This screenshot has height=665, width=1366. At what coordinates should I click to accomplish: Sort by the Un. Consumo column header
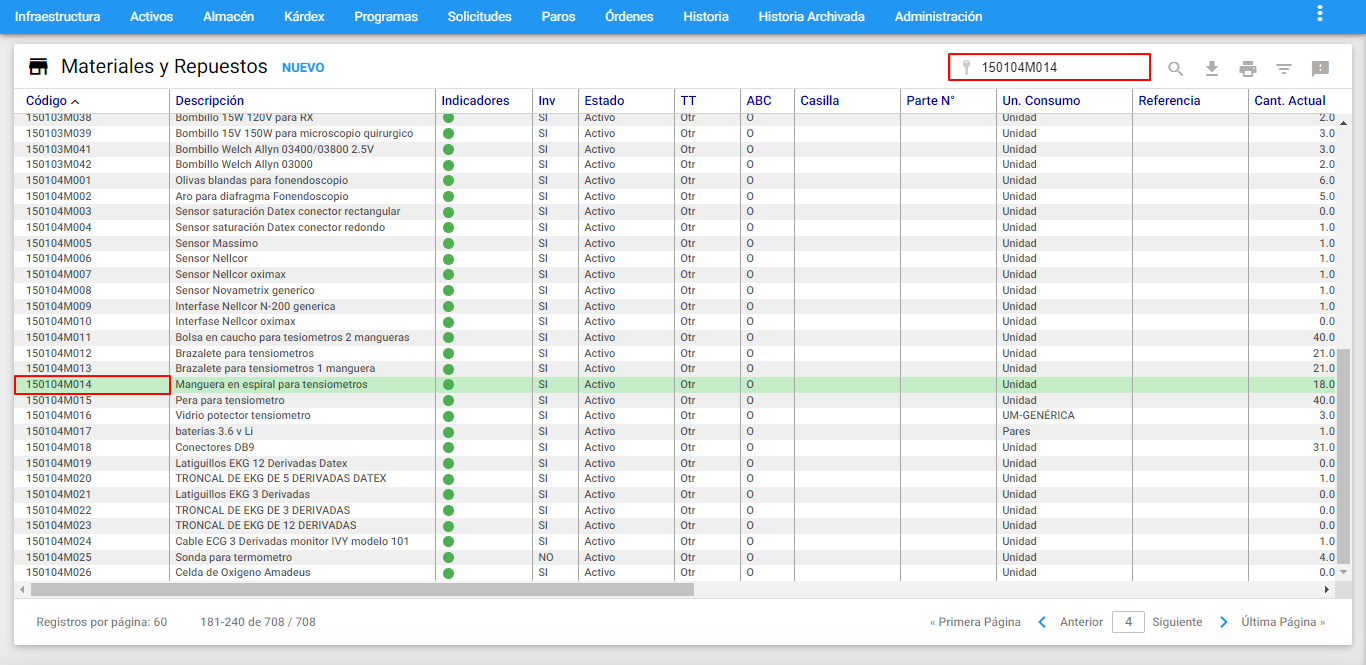coord(1041,101)
